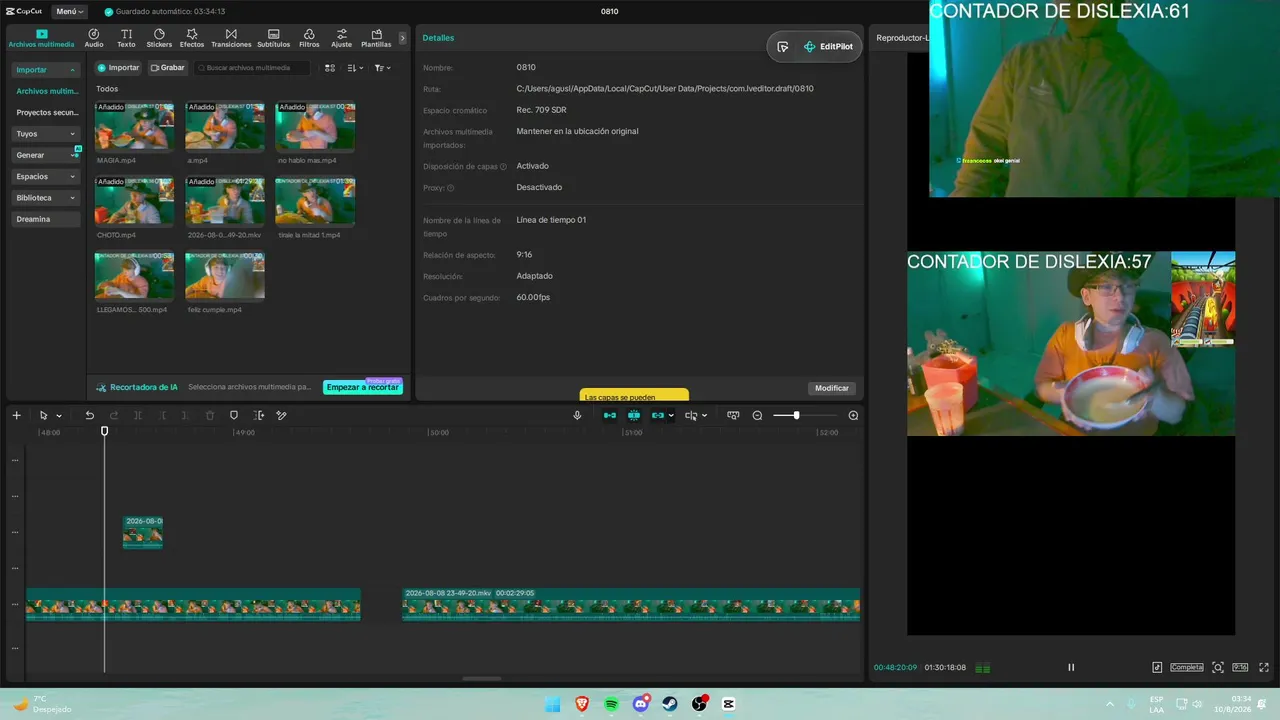
Task: Select the 'no hablo mas.mp4' thumbnail
Action: point(315,126)
